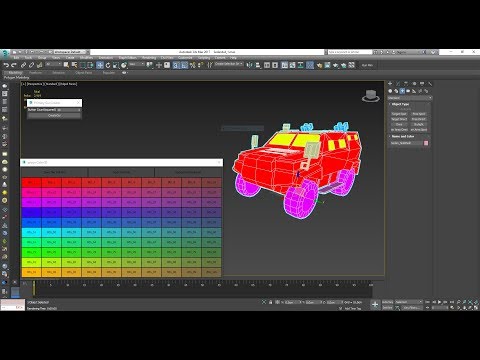Viewport: 480px width, 360px height.
Task: Select Cameras category in Create panel
Action: coord(408,91)
